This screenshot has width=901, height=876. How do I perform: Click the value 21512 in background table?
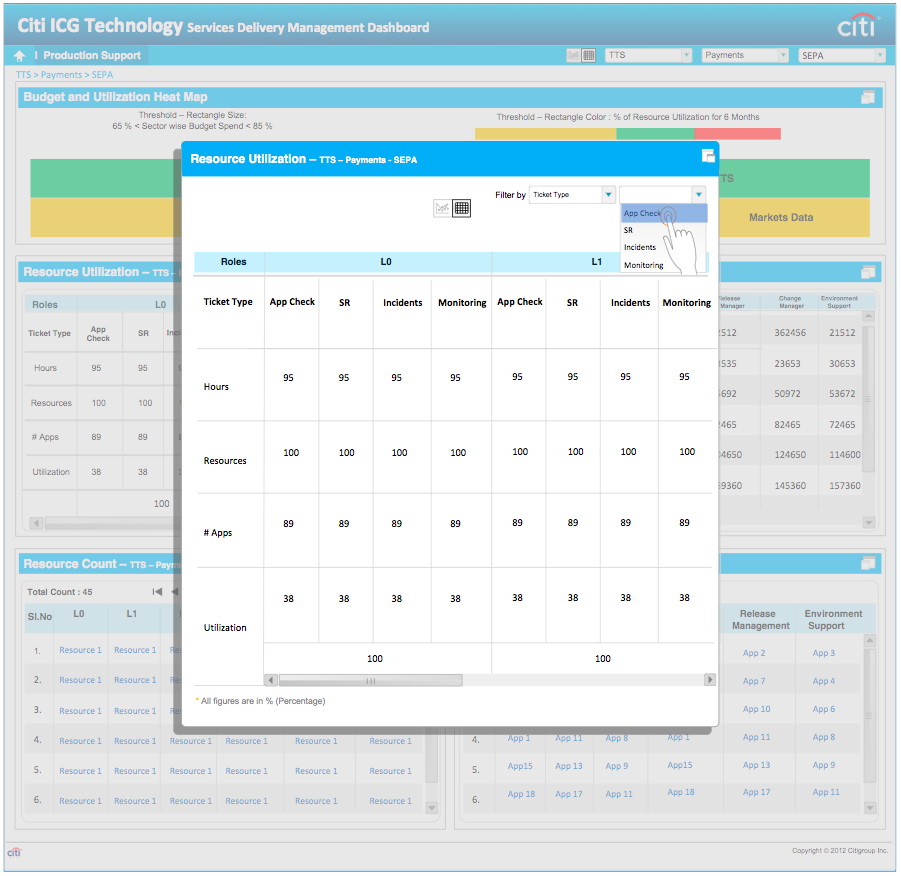point(842,333)
